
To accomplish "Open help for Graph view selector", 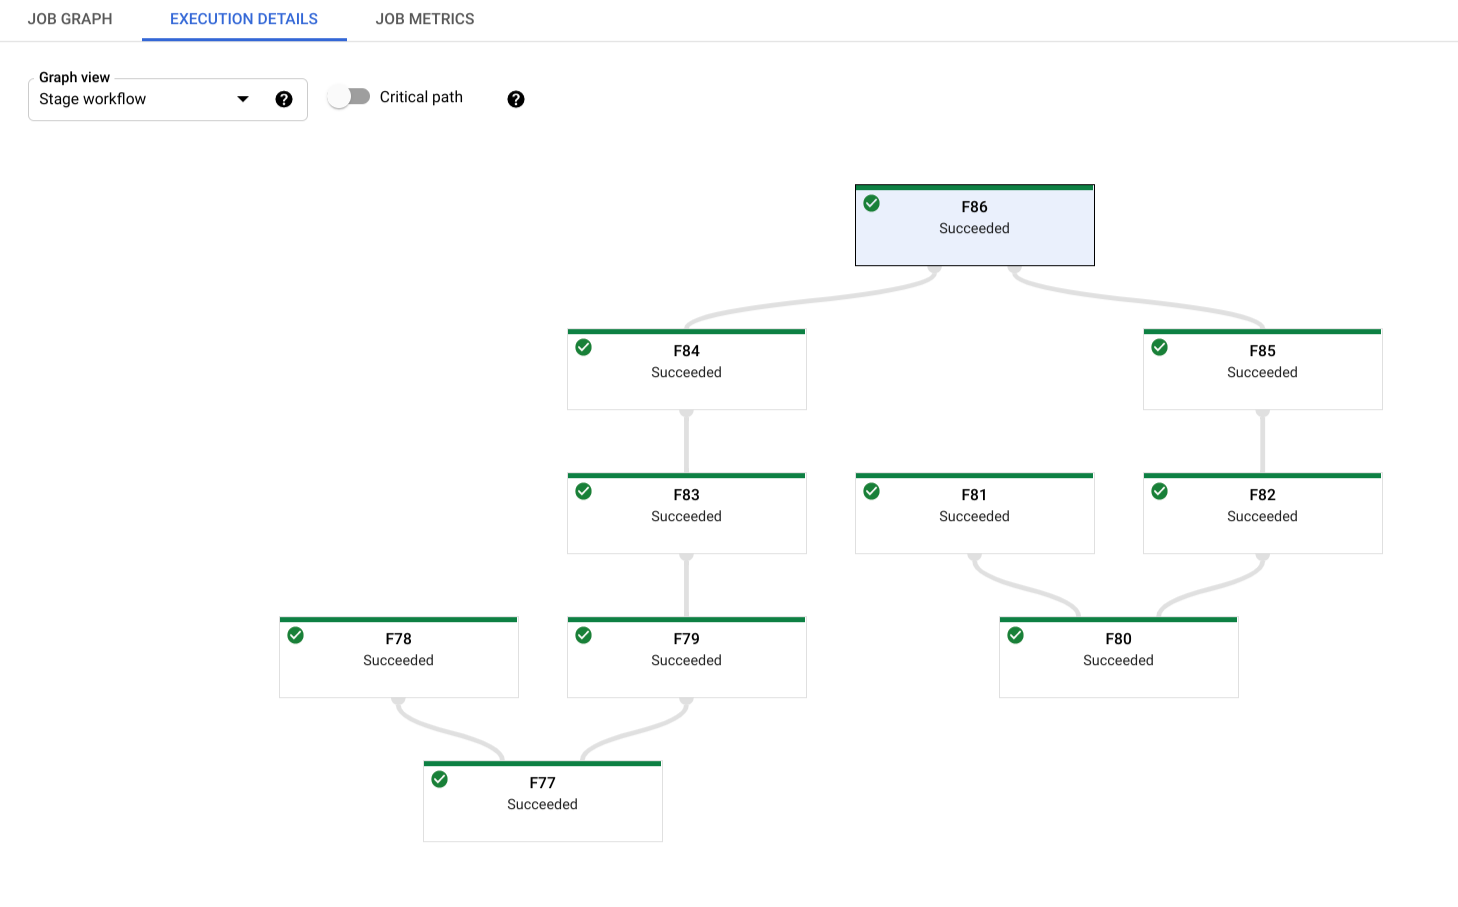I will pos(284,99).
